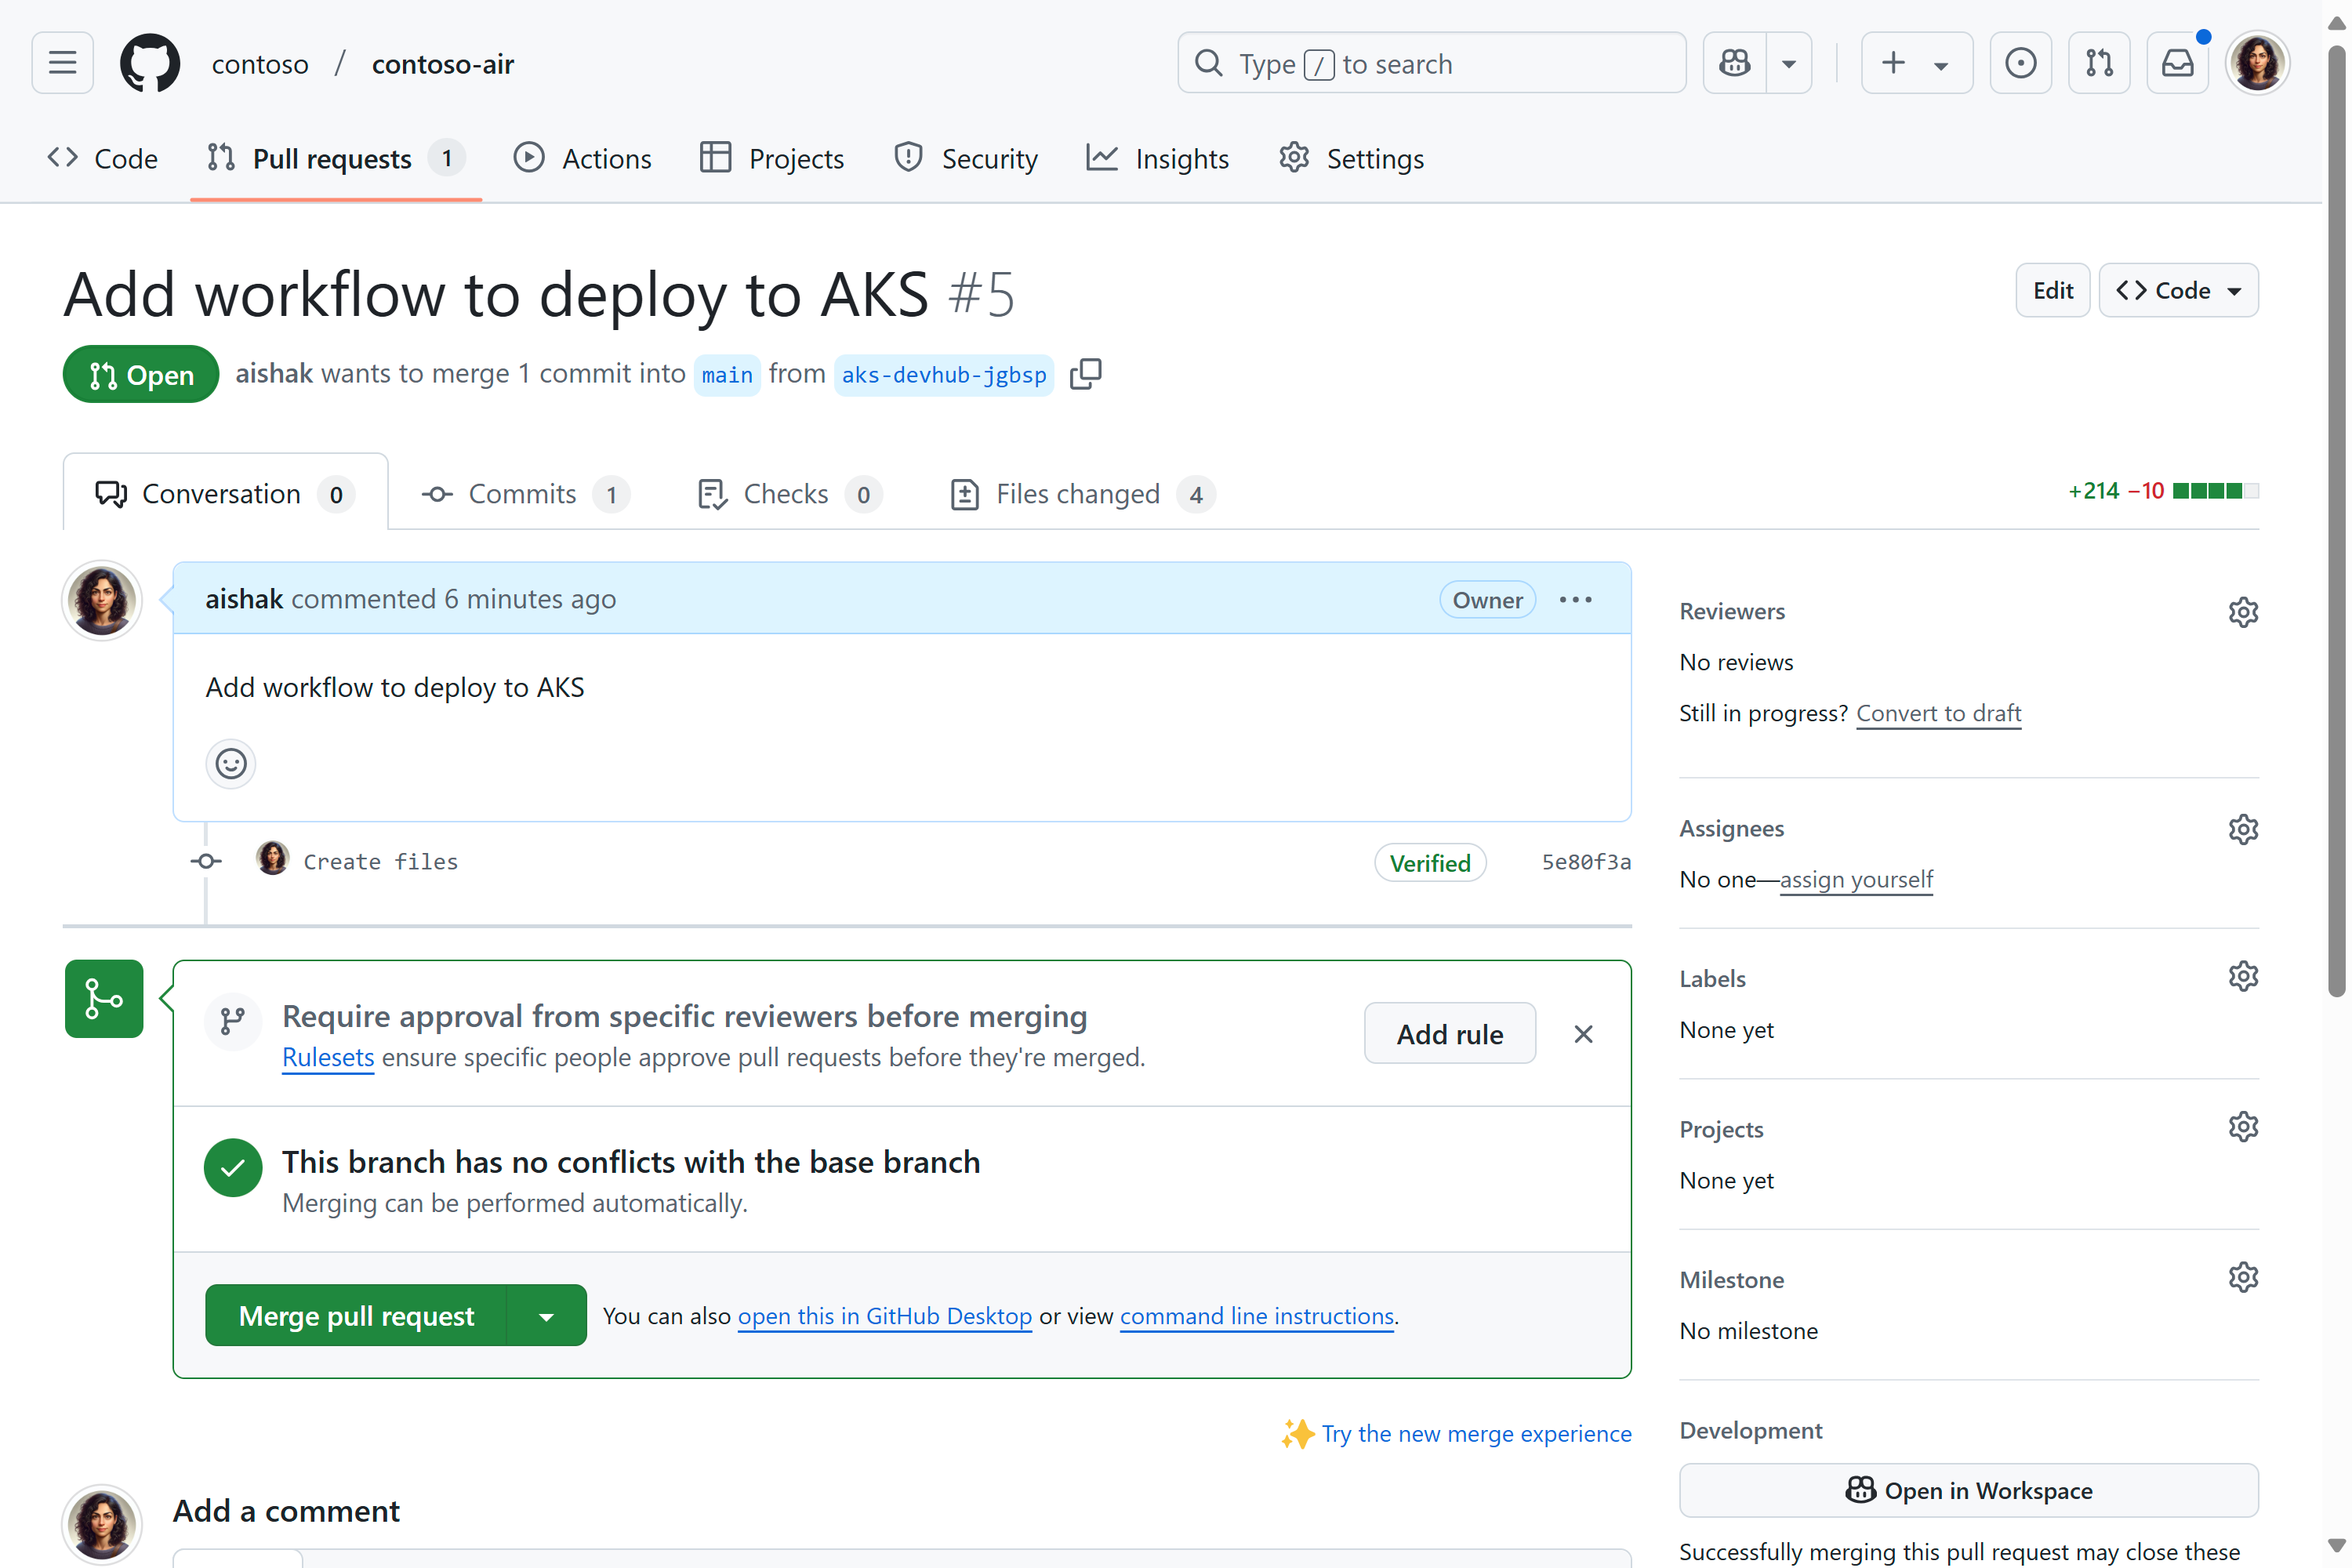
Task: Open Reviewers gear settings
Action: coord(2243,612)
